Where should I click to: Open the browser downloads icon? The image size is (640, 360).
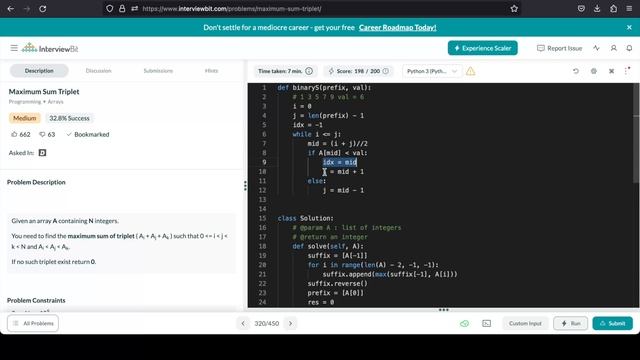(597, 9)
